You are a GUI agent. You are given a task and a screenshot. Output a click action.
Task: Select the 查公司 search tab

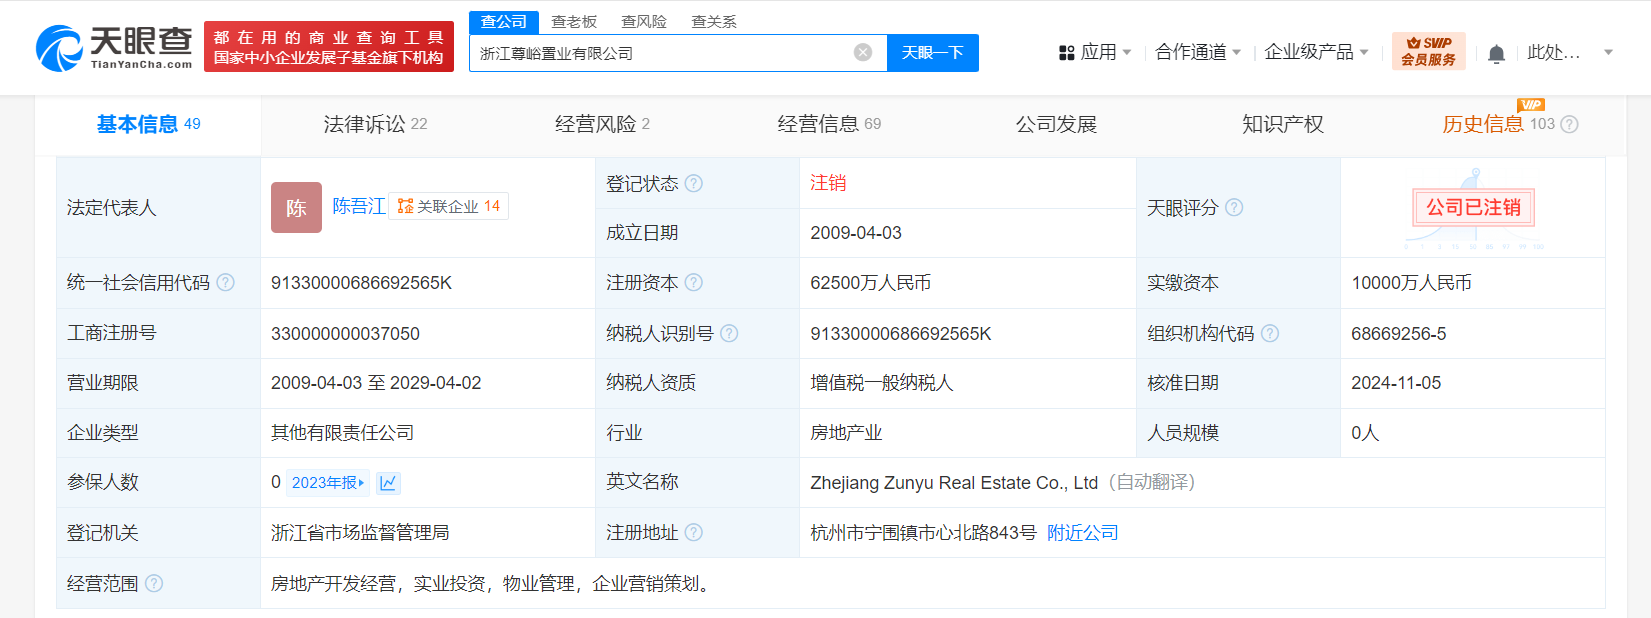point(504,22)
